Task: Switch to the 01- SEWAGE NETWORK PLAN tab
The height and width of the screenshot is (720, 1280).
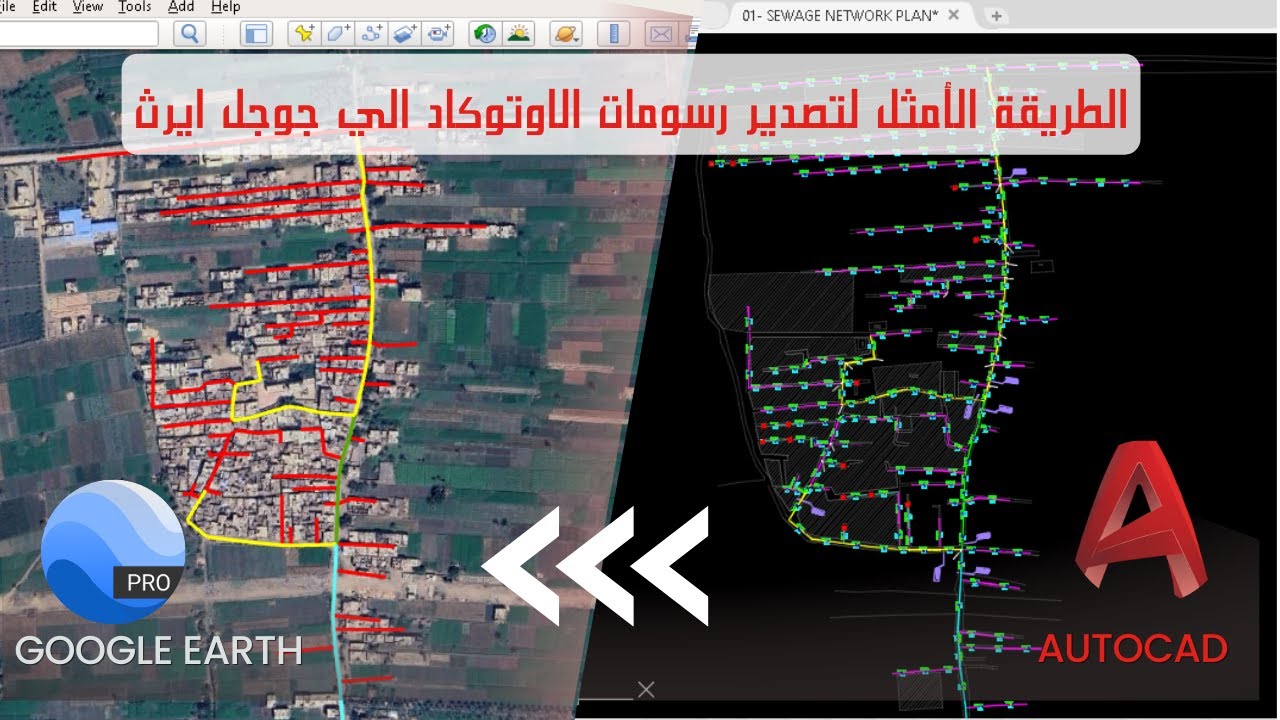Action: [840, 15]
